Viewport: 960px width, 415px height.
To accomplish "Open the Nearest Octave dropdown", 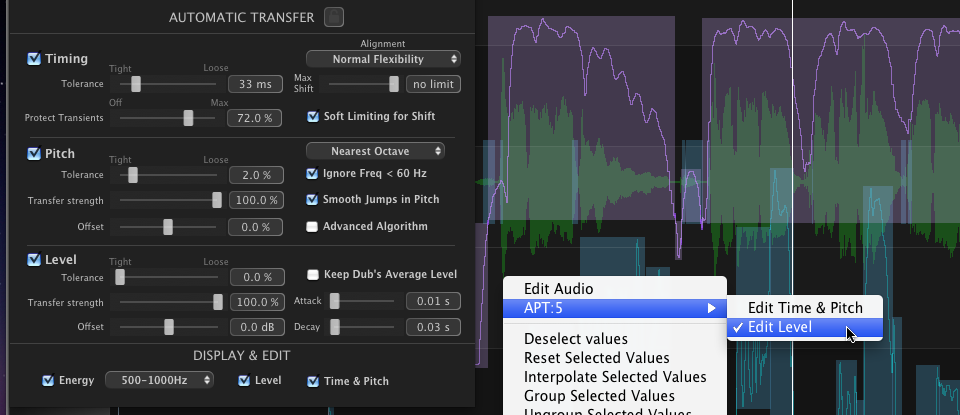I will [376, 151].
